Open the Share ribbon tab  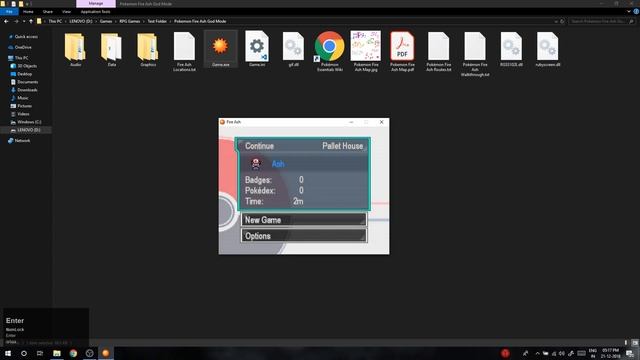pyautogui.click(x=48, y=11)
